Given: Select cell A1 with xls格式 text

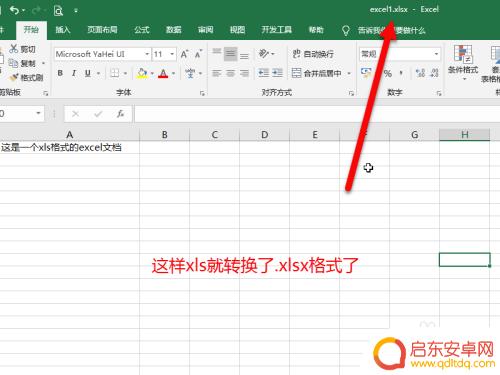Looking at the screenshot, I should click(69, 147).
